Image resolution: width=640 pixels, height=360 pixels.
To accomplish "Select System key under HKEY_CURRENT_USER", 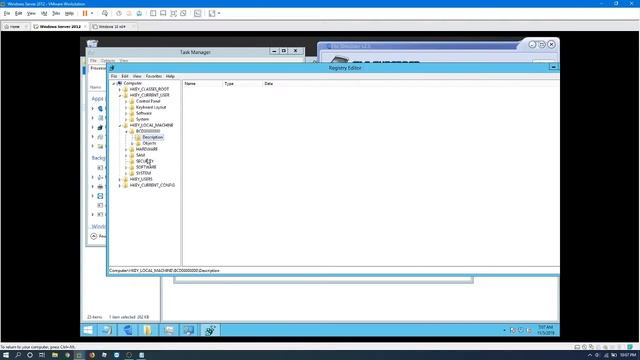I will point(142,119).
